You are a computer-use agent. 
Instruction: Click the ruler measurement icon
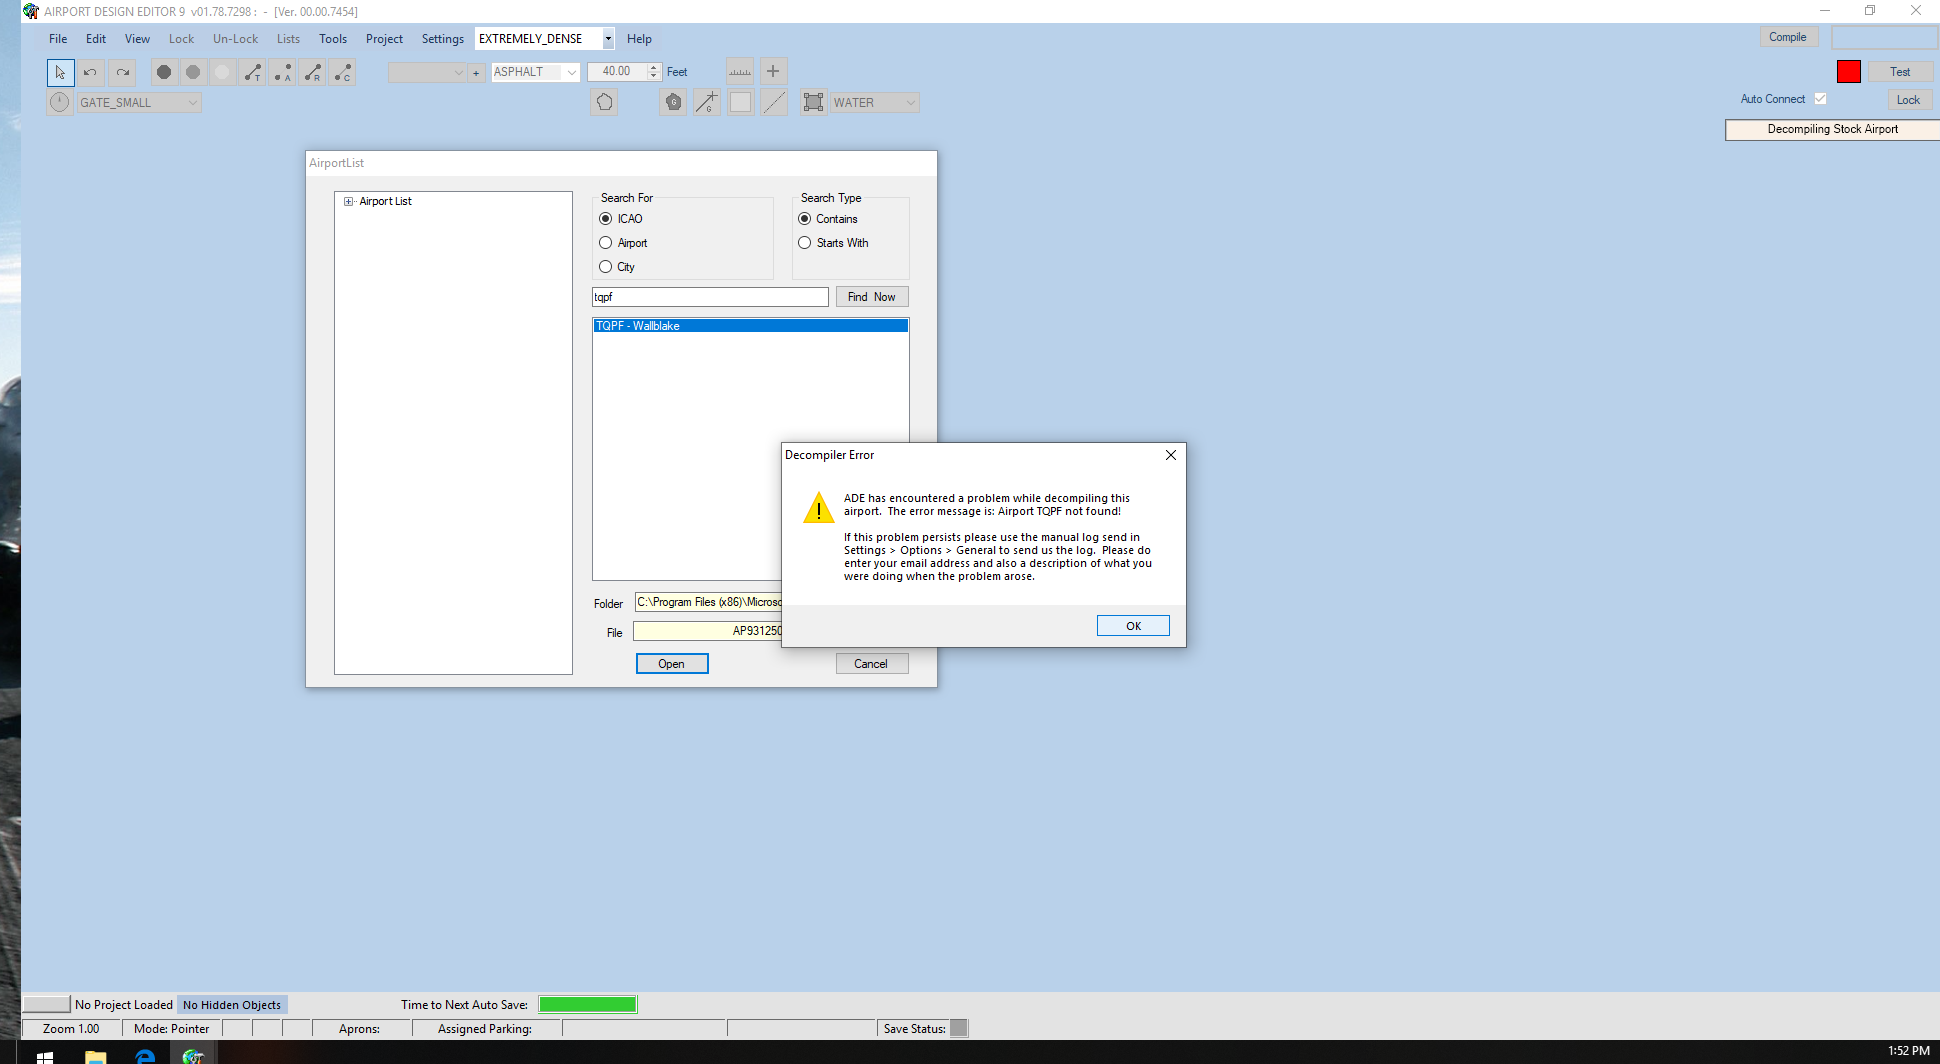tap(740, 71)
